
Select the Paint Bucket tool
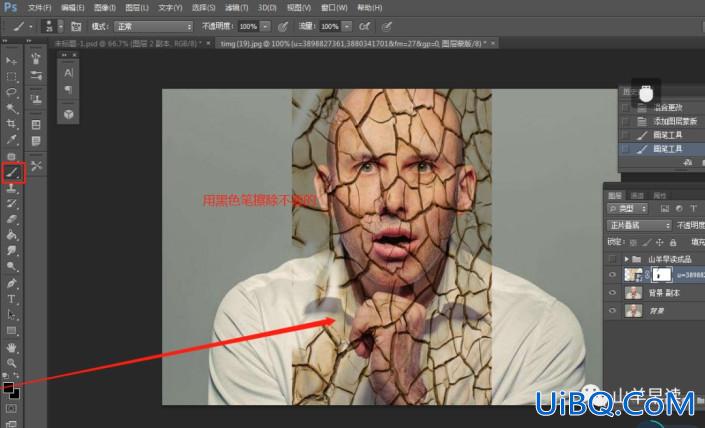tap(11, 235)
